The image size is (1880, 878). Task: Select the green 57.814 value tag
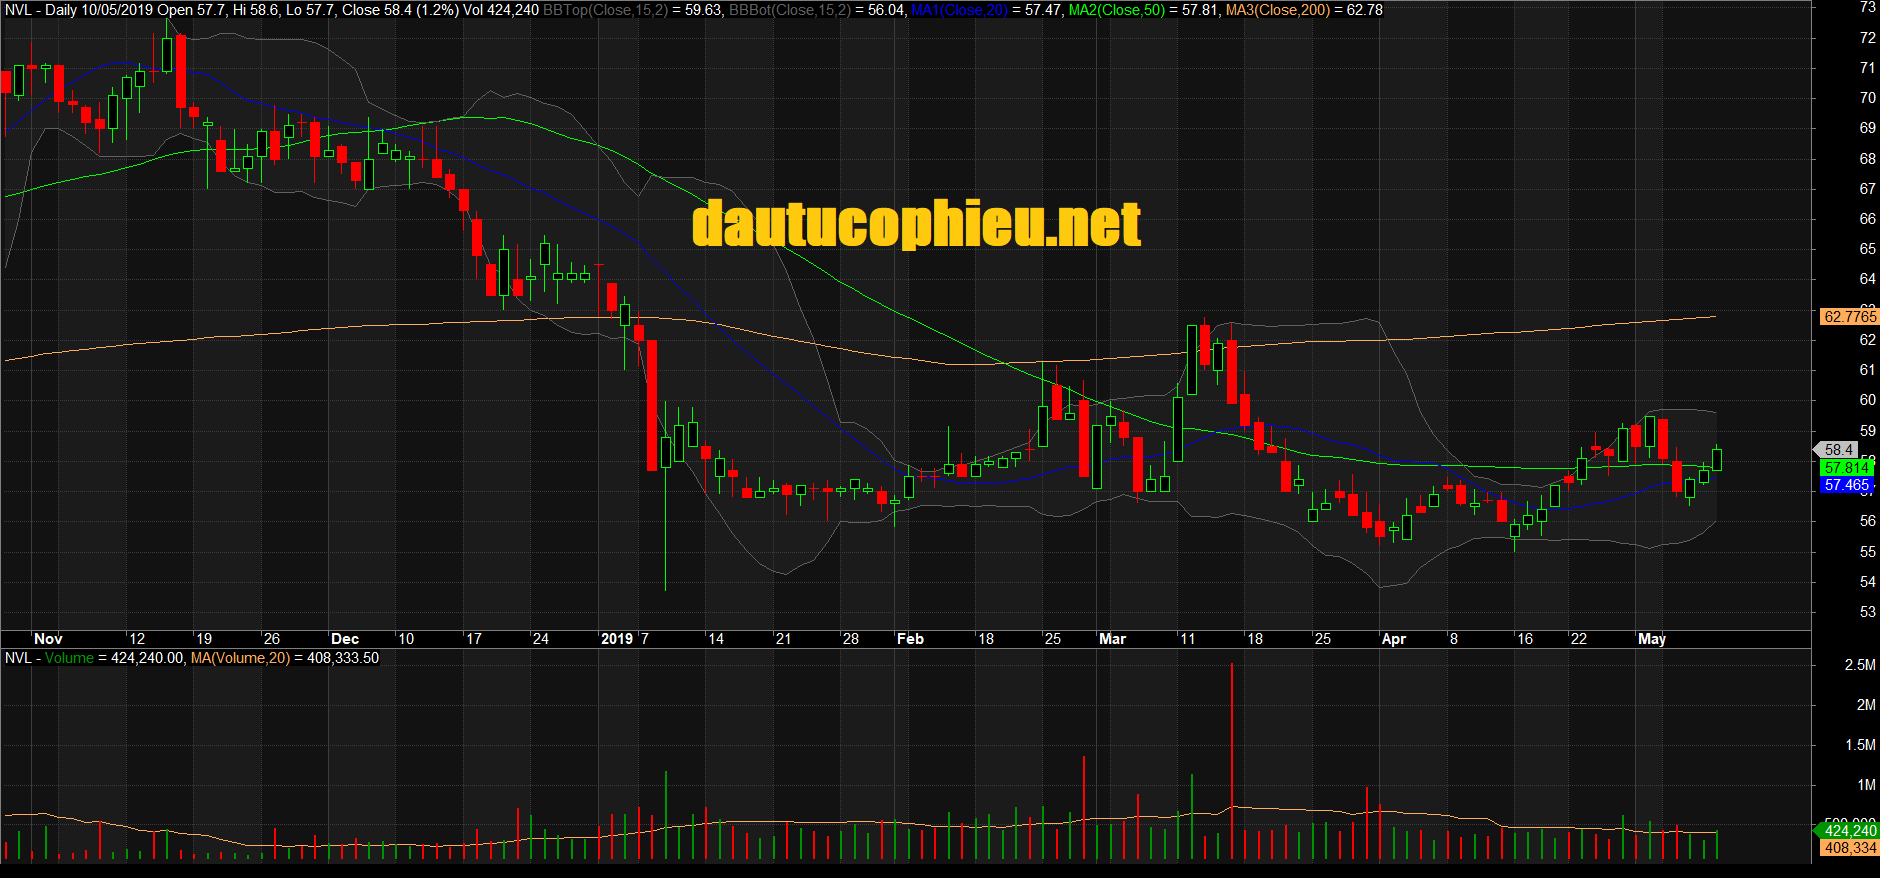tap(1846, 468)
